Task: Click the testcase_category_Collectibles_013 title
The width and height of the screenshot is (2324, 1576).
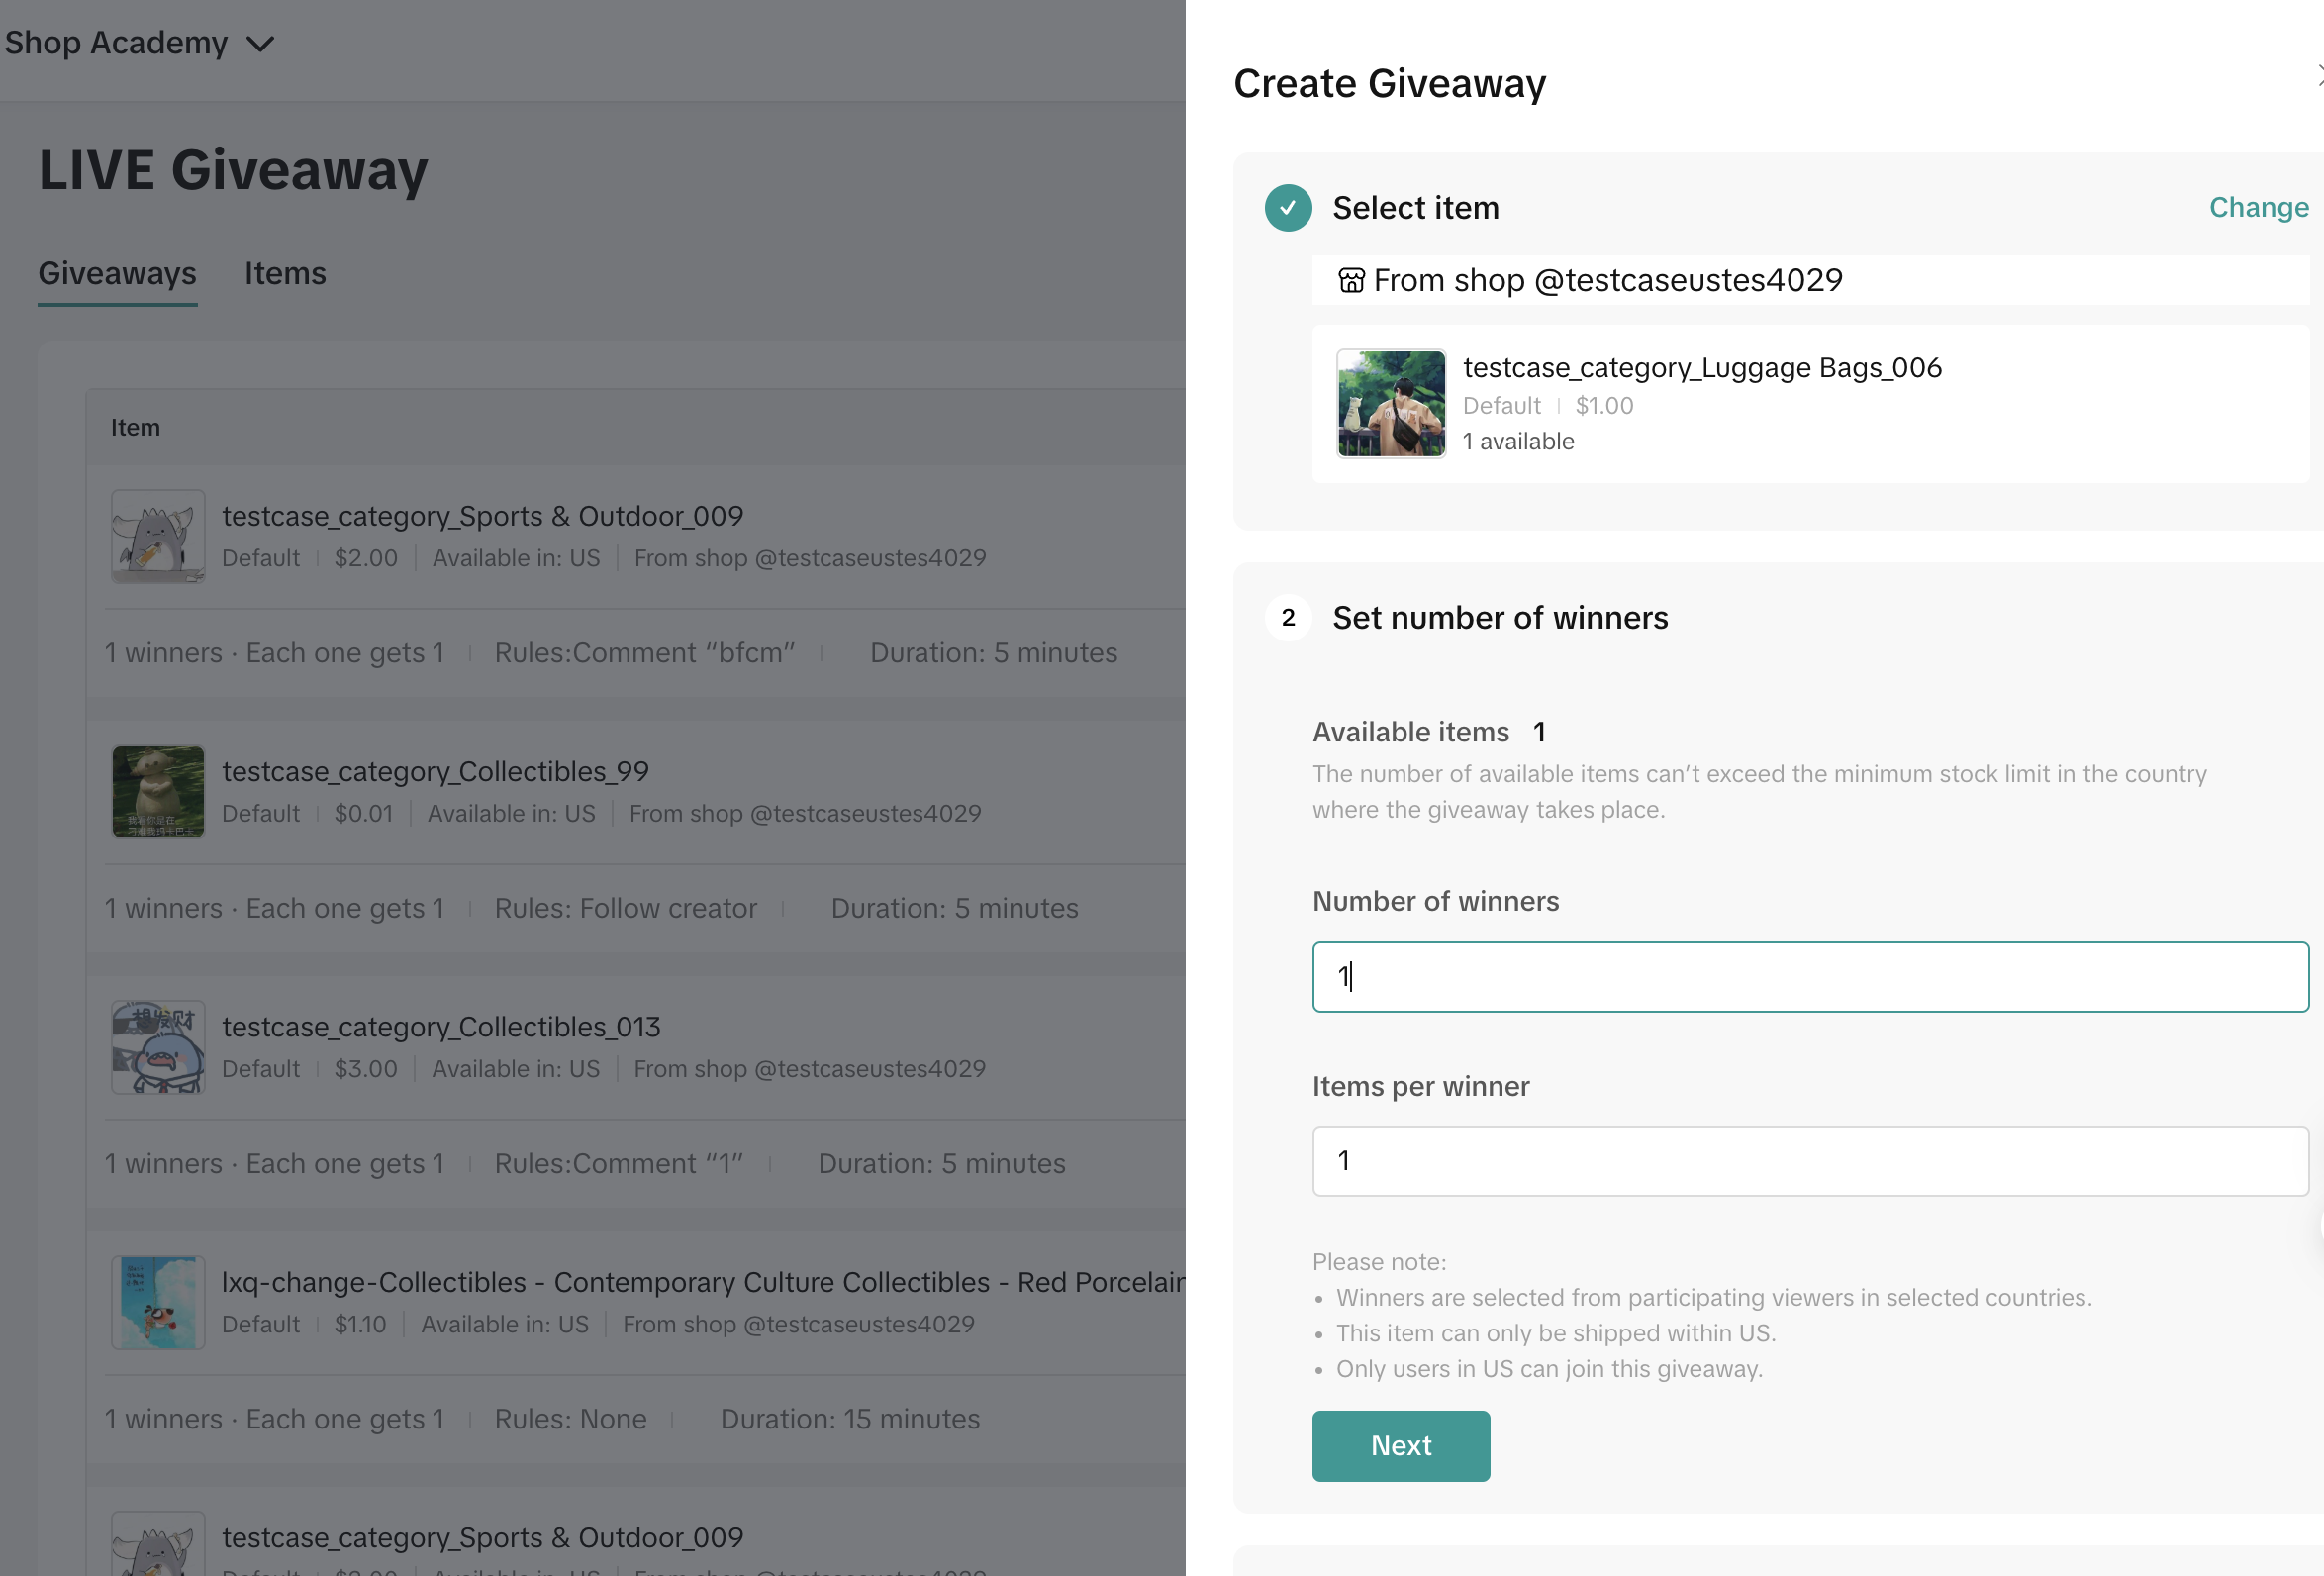Action: [441, 1027]
